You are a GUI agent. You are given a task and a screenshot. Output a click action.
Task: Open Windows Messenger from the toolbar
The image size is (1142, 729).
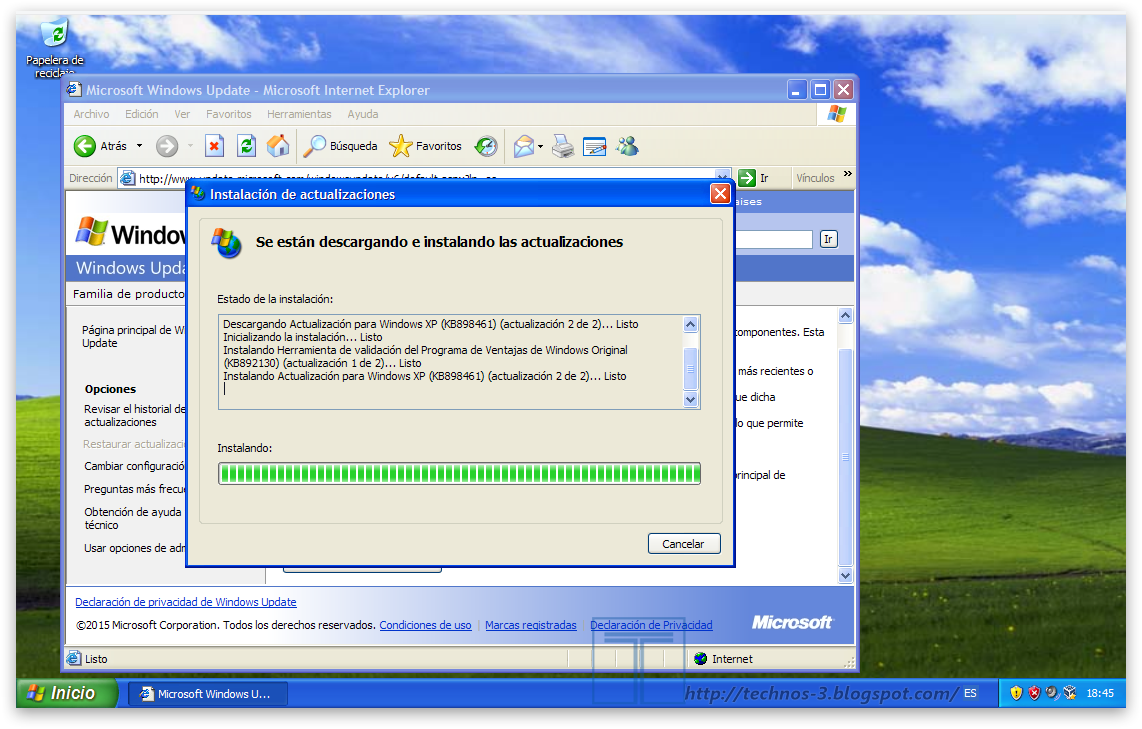627,146
